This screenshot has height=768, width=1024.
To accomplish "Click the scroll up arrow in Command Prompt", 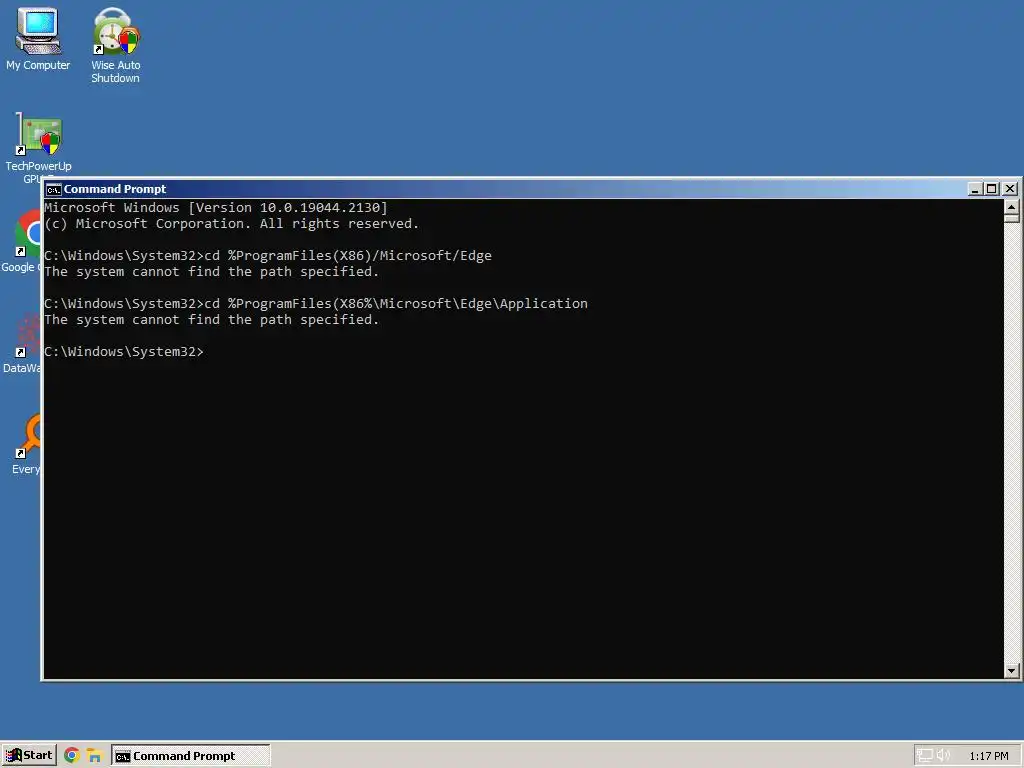I will coord(1012,207).
